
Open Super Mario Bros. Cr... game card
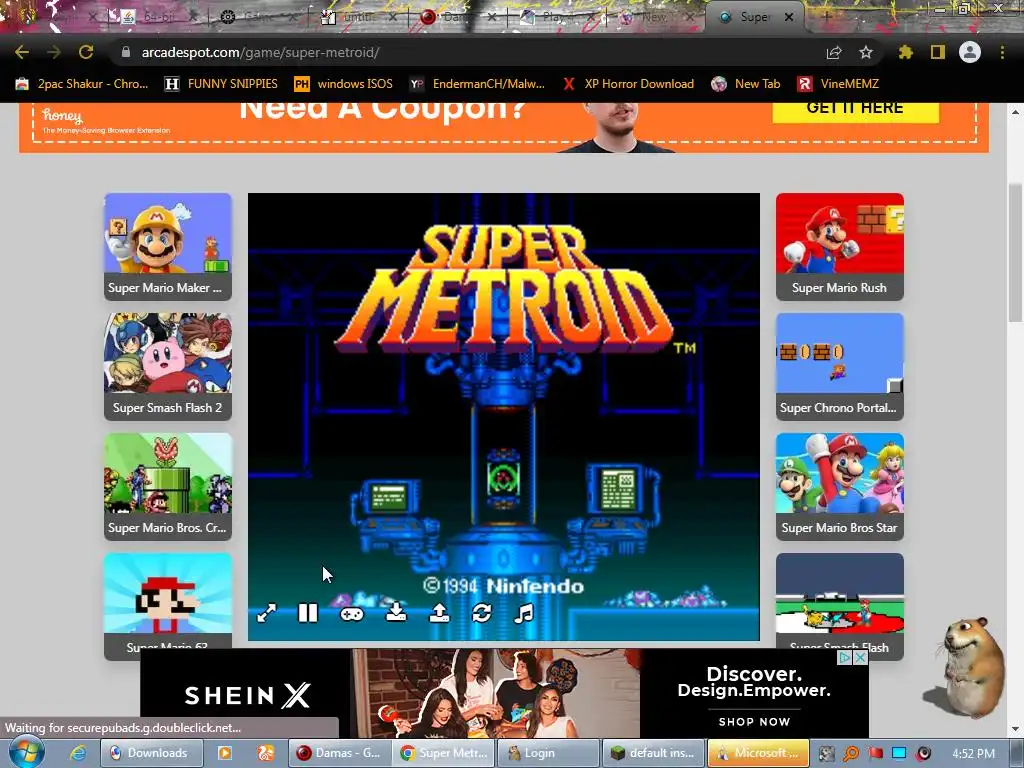point(168,487)
